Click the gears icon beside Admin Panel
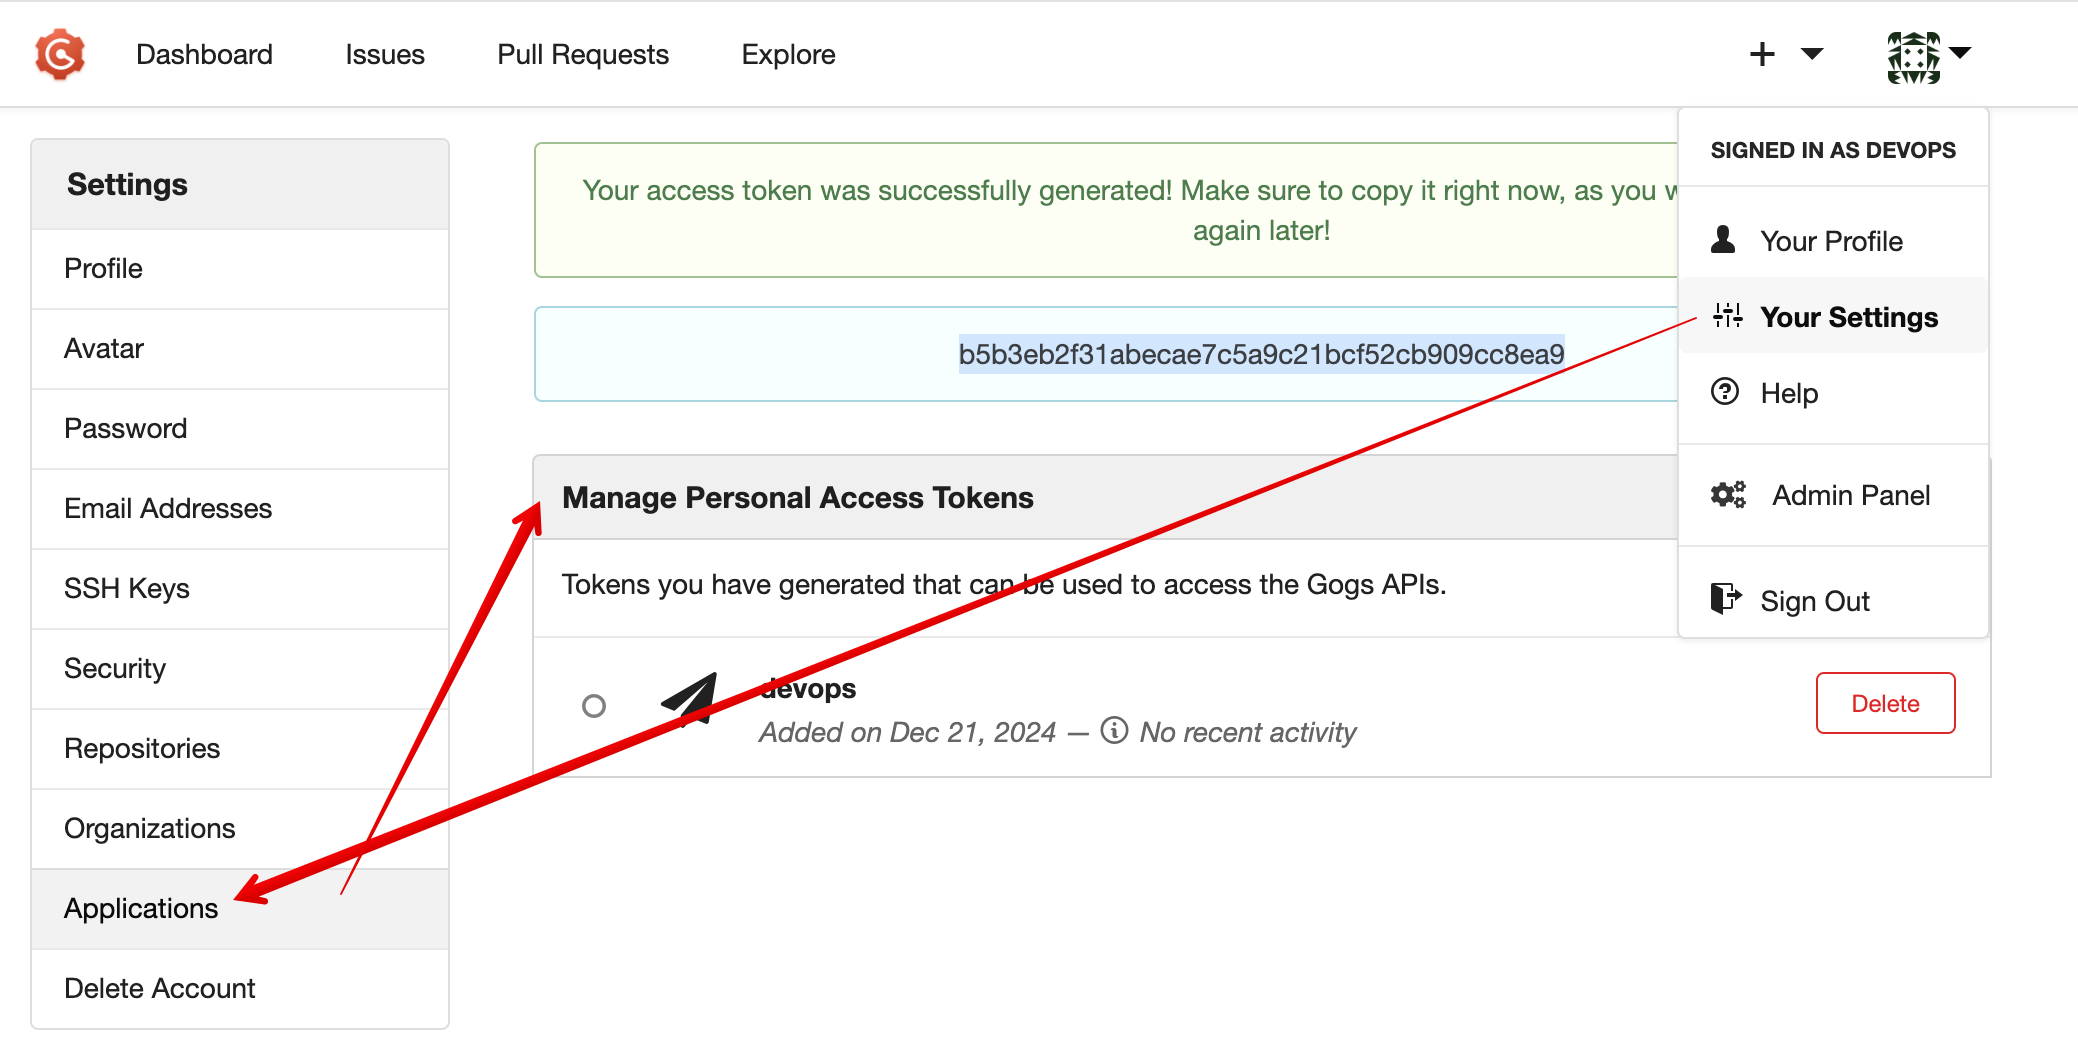This screenshot has height=1048, width=2078. [x=1728, y=494]
